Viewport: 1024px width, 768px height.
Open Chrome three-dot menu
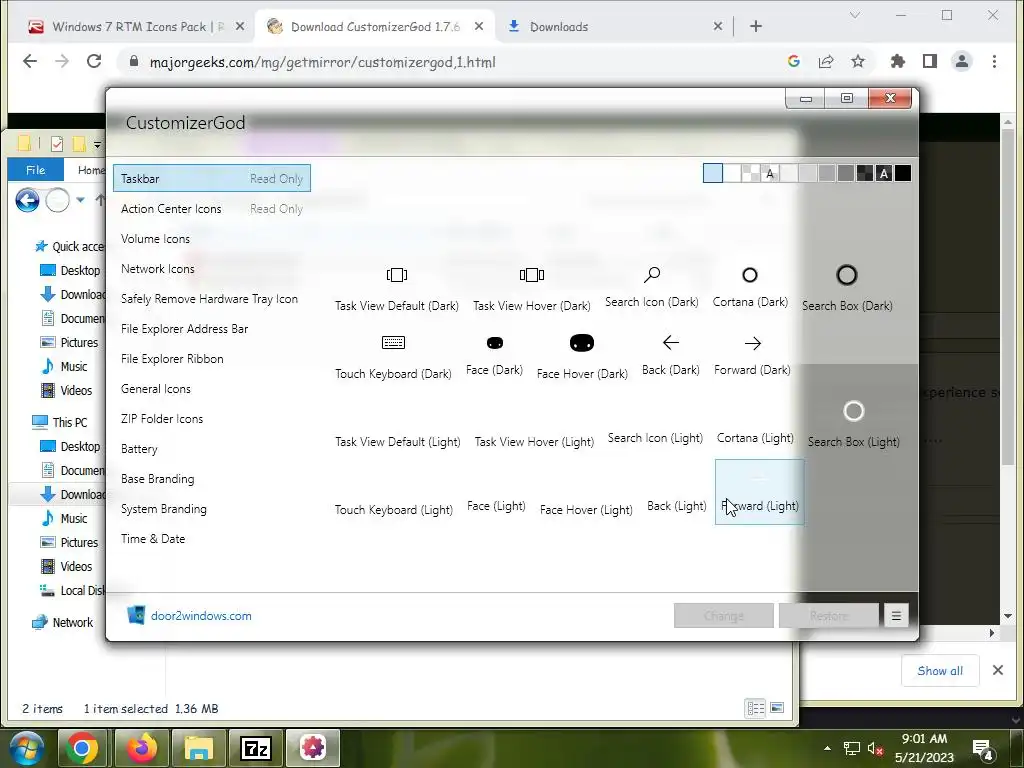[x=994, y=61]
